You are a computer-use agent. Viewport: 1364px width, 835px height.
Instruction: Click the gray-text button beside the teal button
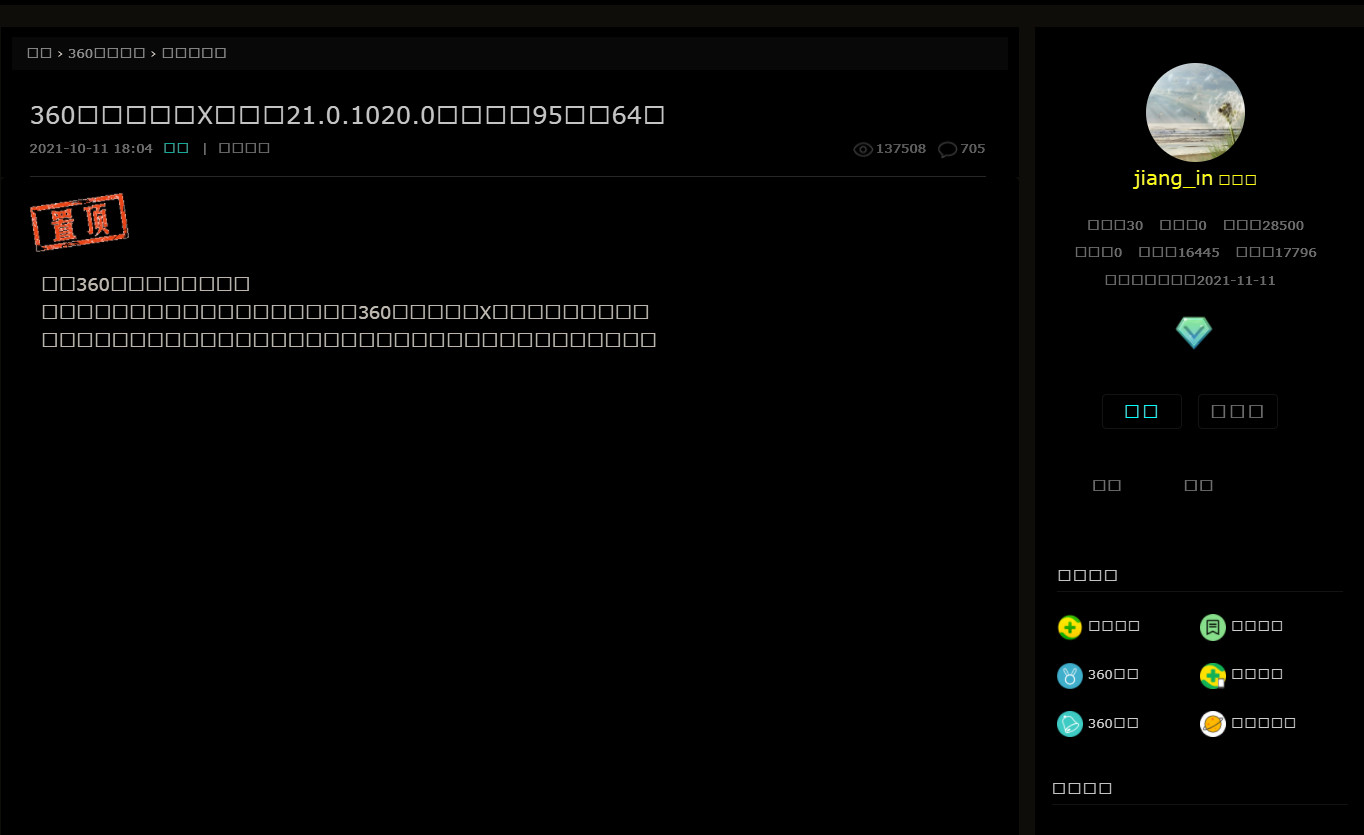[1238, 411]
